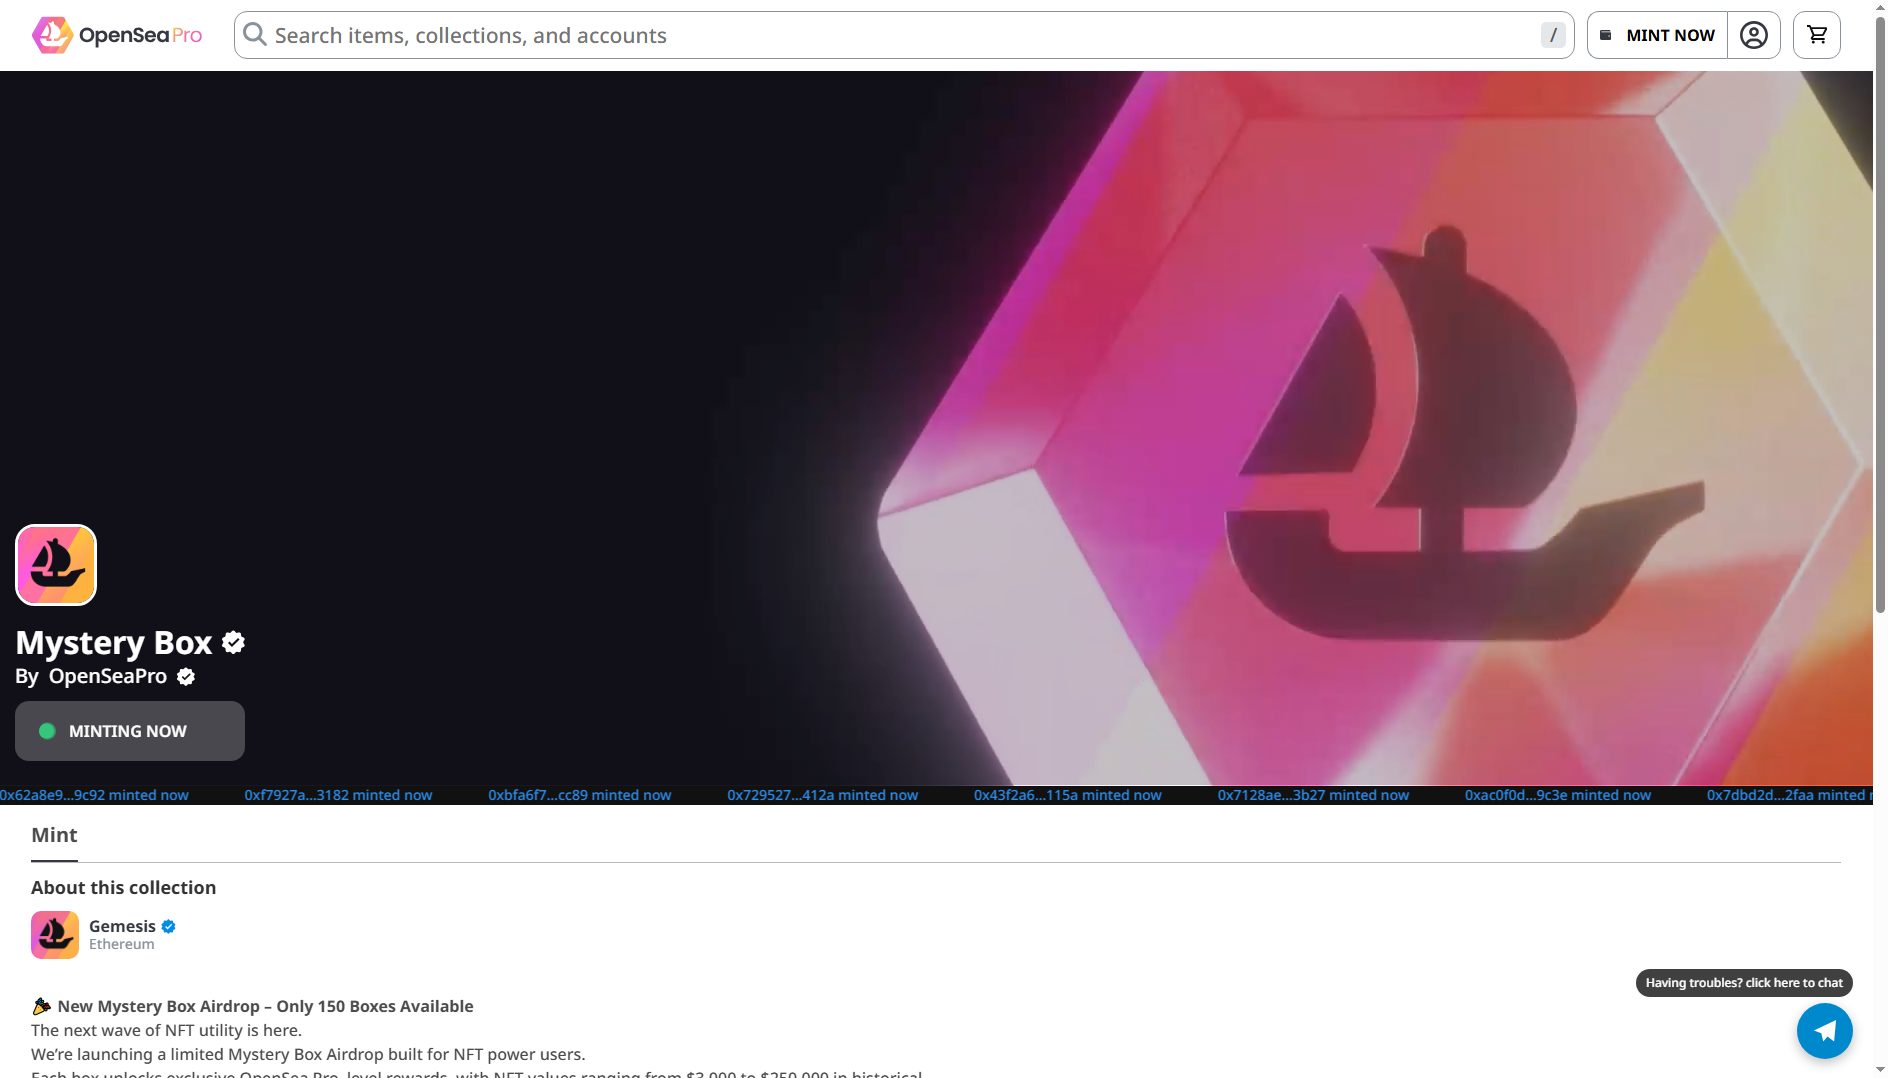The width and height of the screenshot is (1888, 1078).
Task: Click the Mystery Box collection avatar
Action: (x=56, y=565)
